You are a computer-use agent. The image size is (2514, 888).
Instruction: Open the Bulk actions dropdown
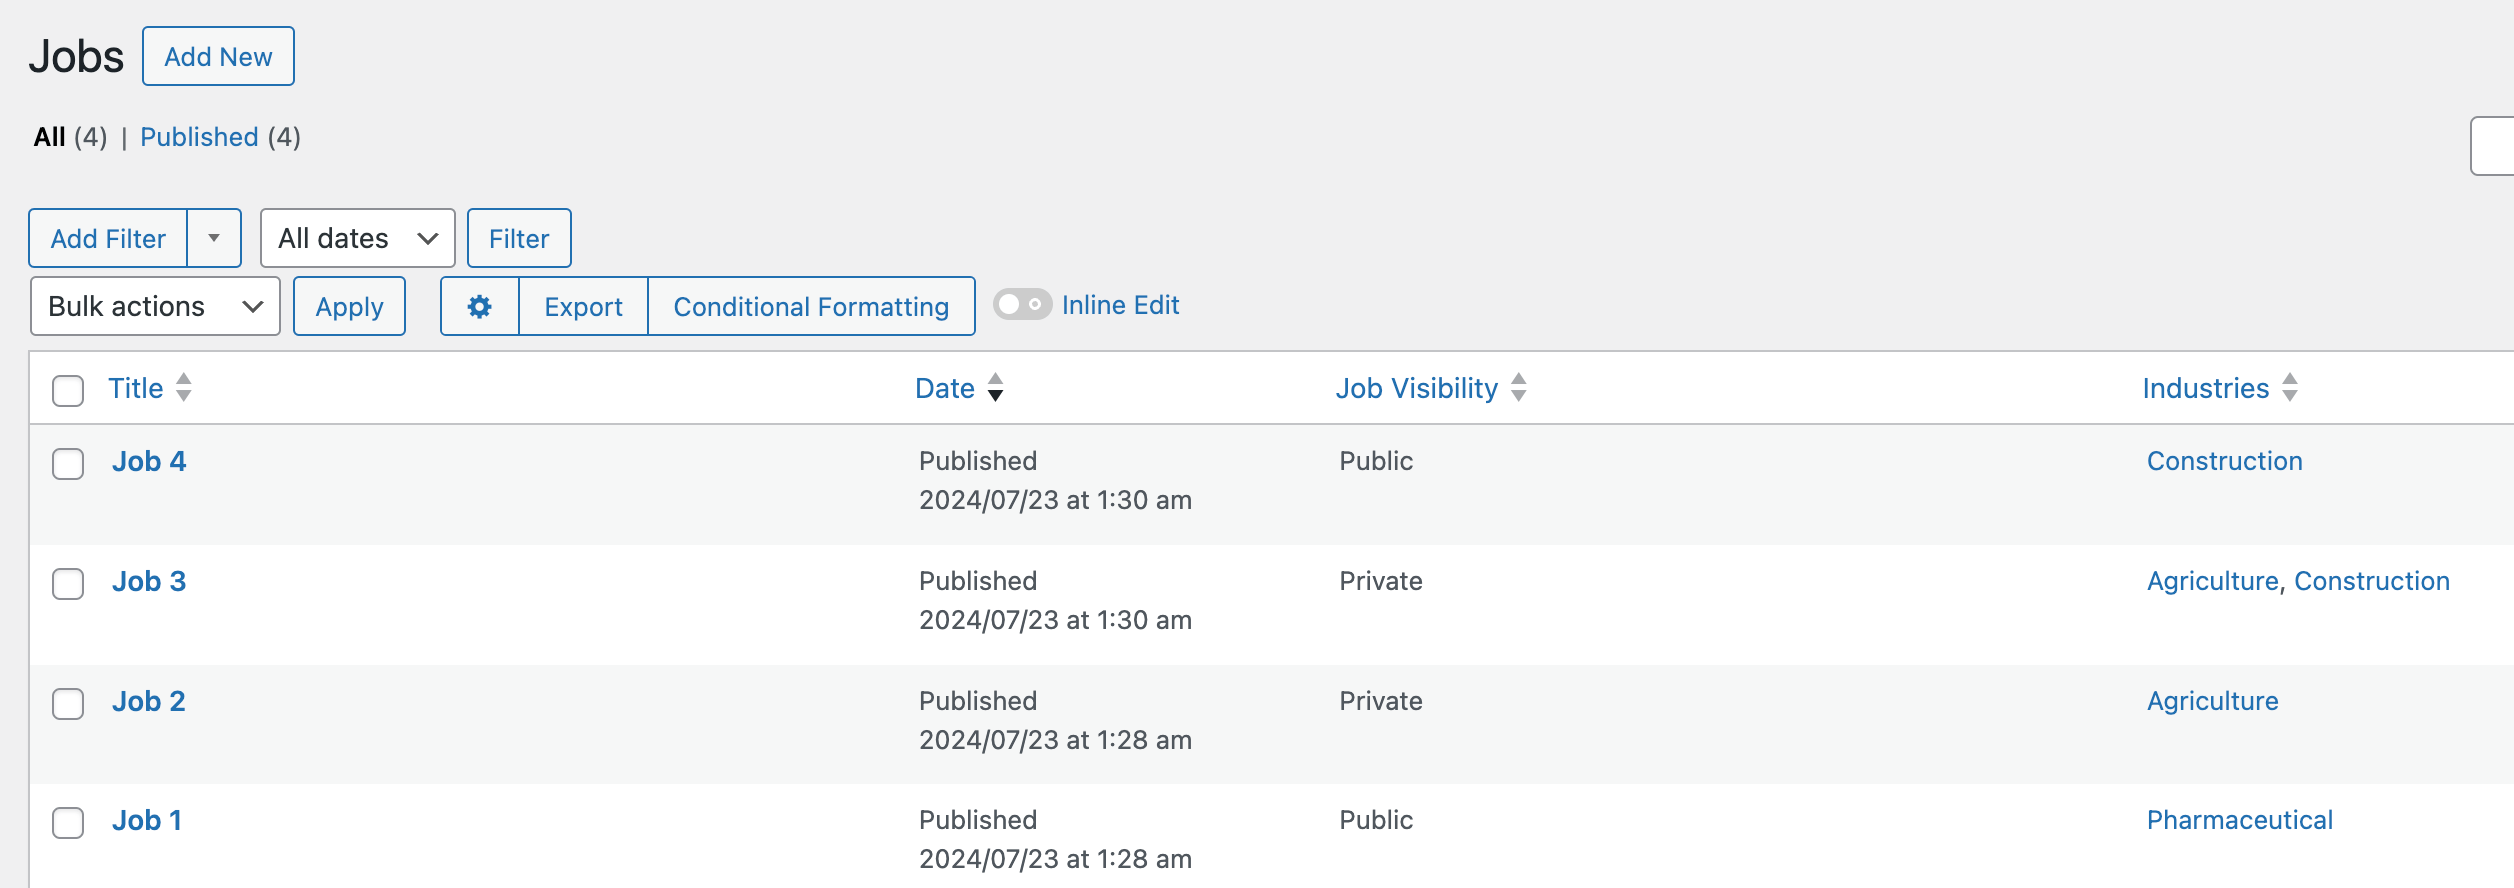pos(155,306)
